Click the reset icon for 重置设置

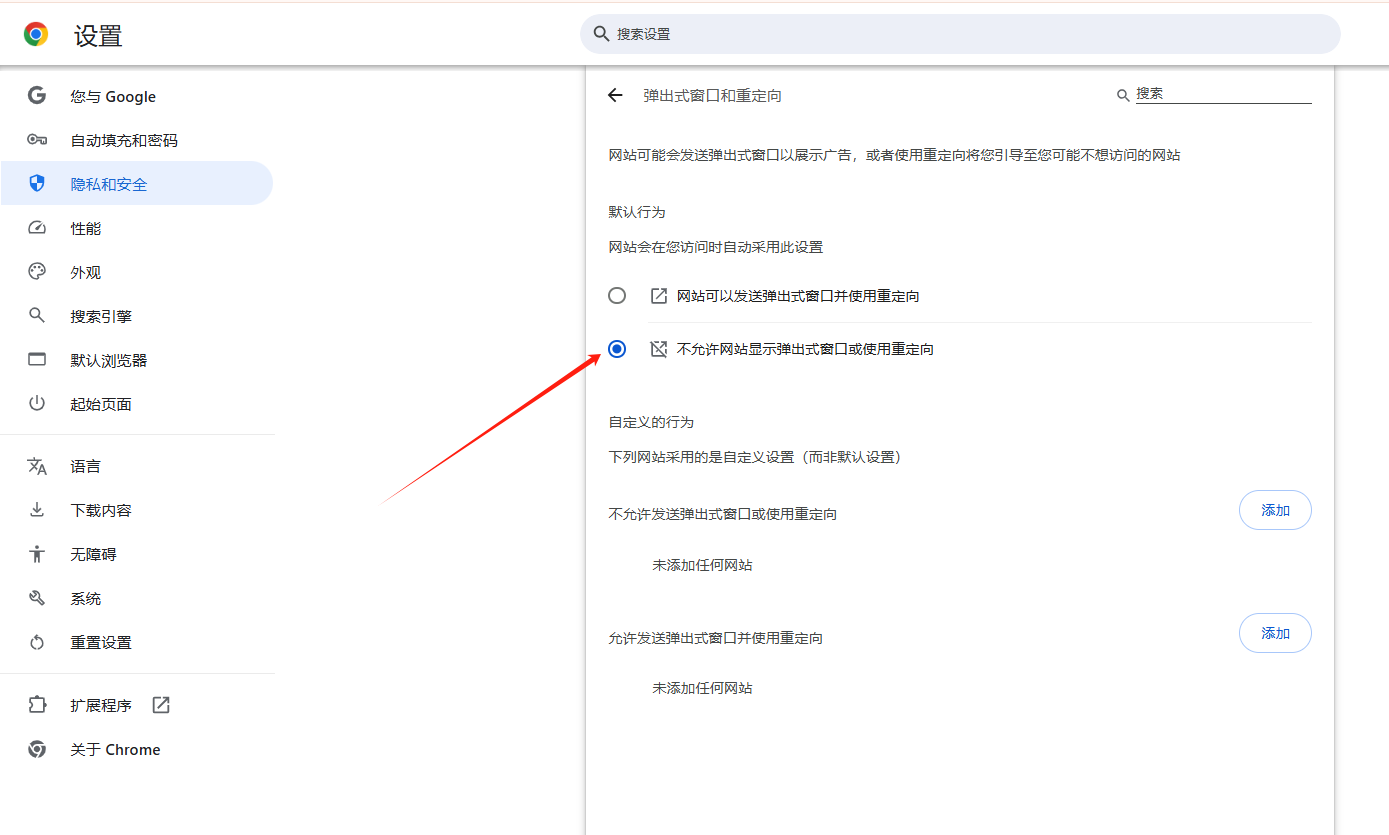(x=37, y=642)
